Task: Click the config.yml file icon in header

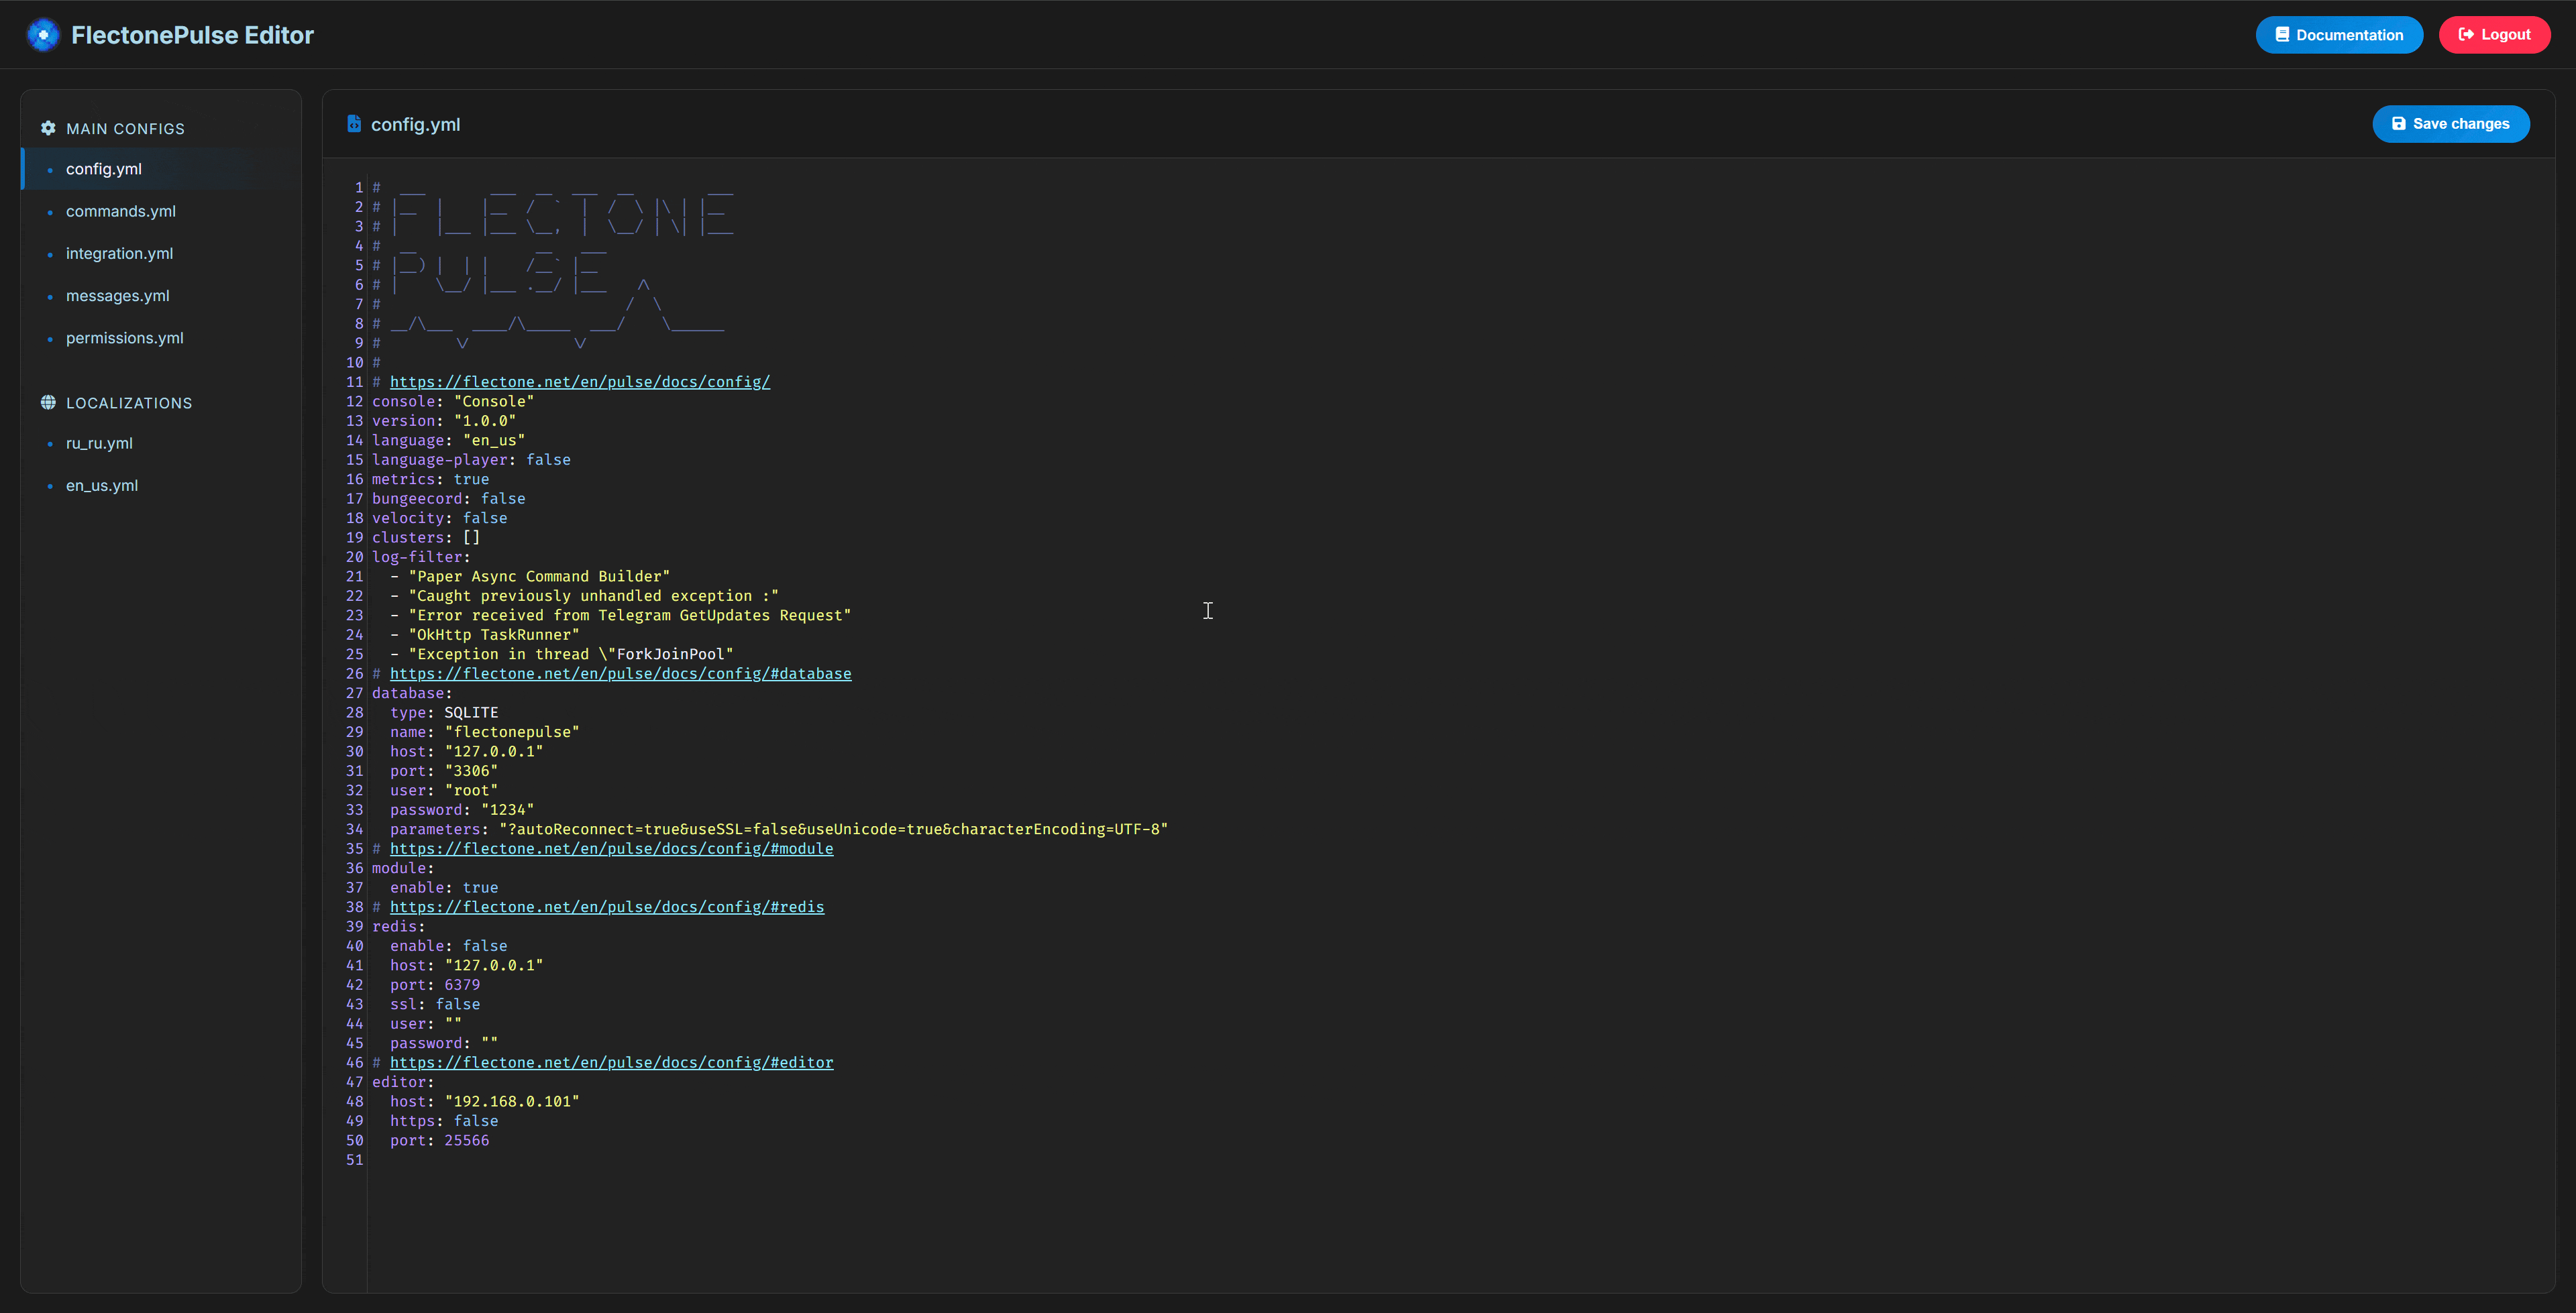Action: pos(354,124)
